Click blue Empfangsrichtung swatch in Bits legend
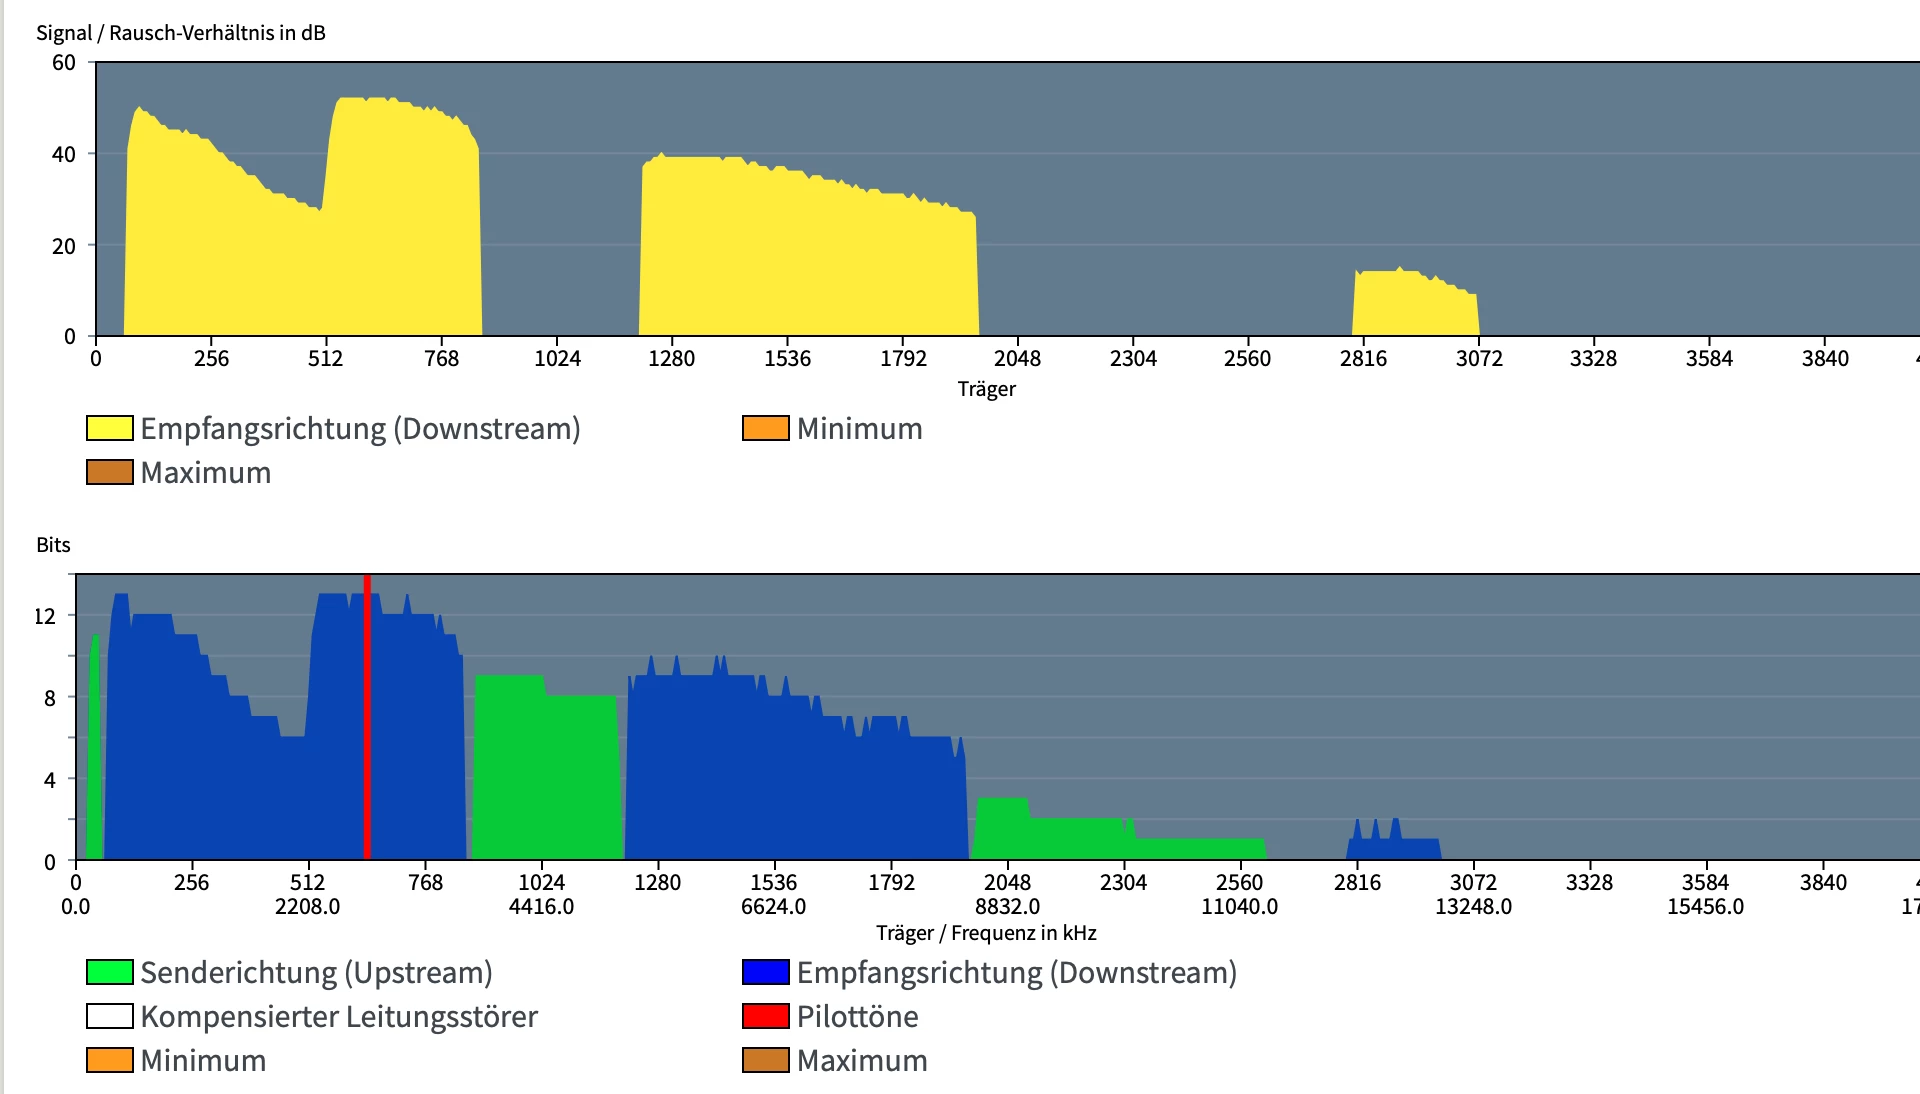 pyautogui.click(x=765, y=973)
